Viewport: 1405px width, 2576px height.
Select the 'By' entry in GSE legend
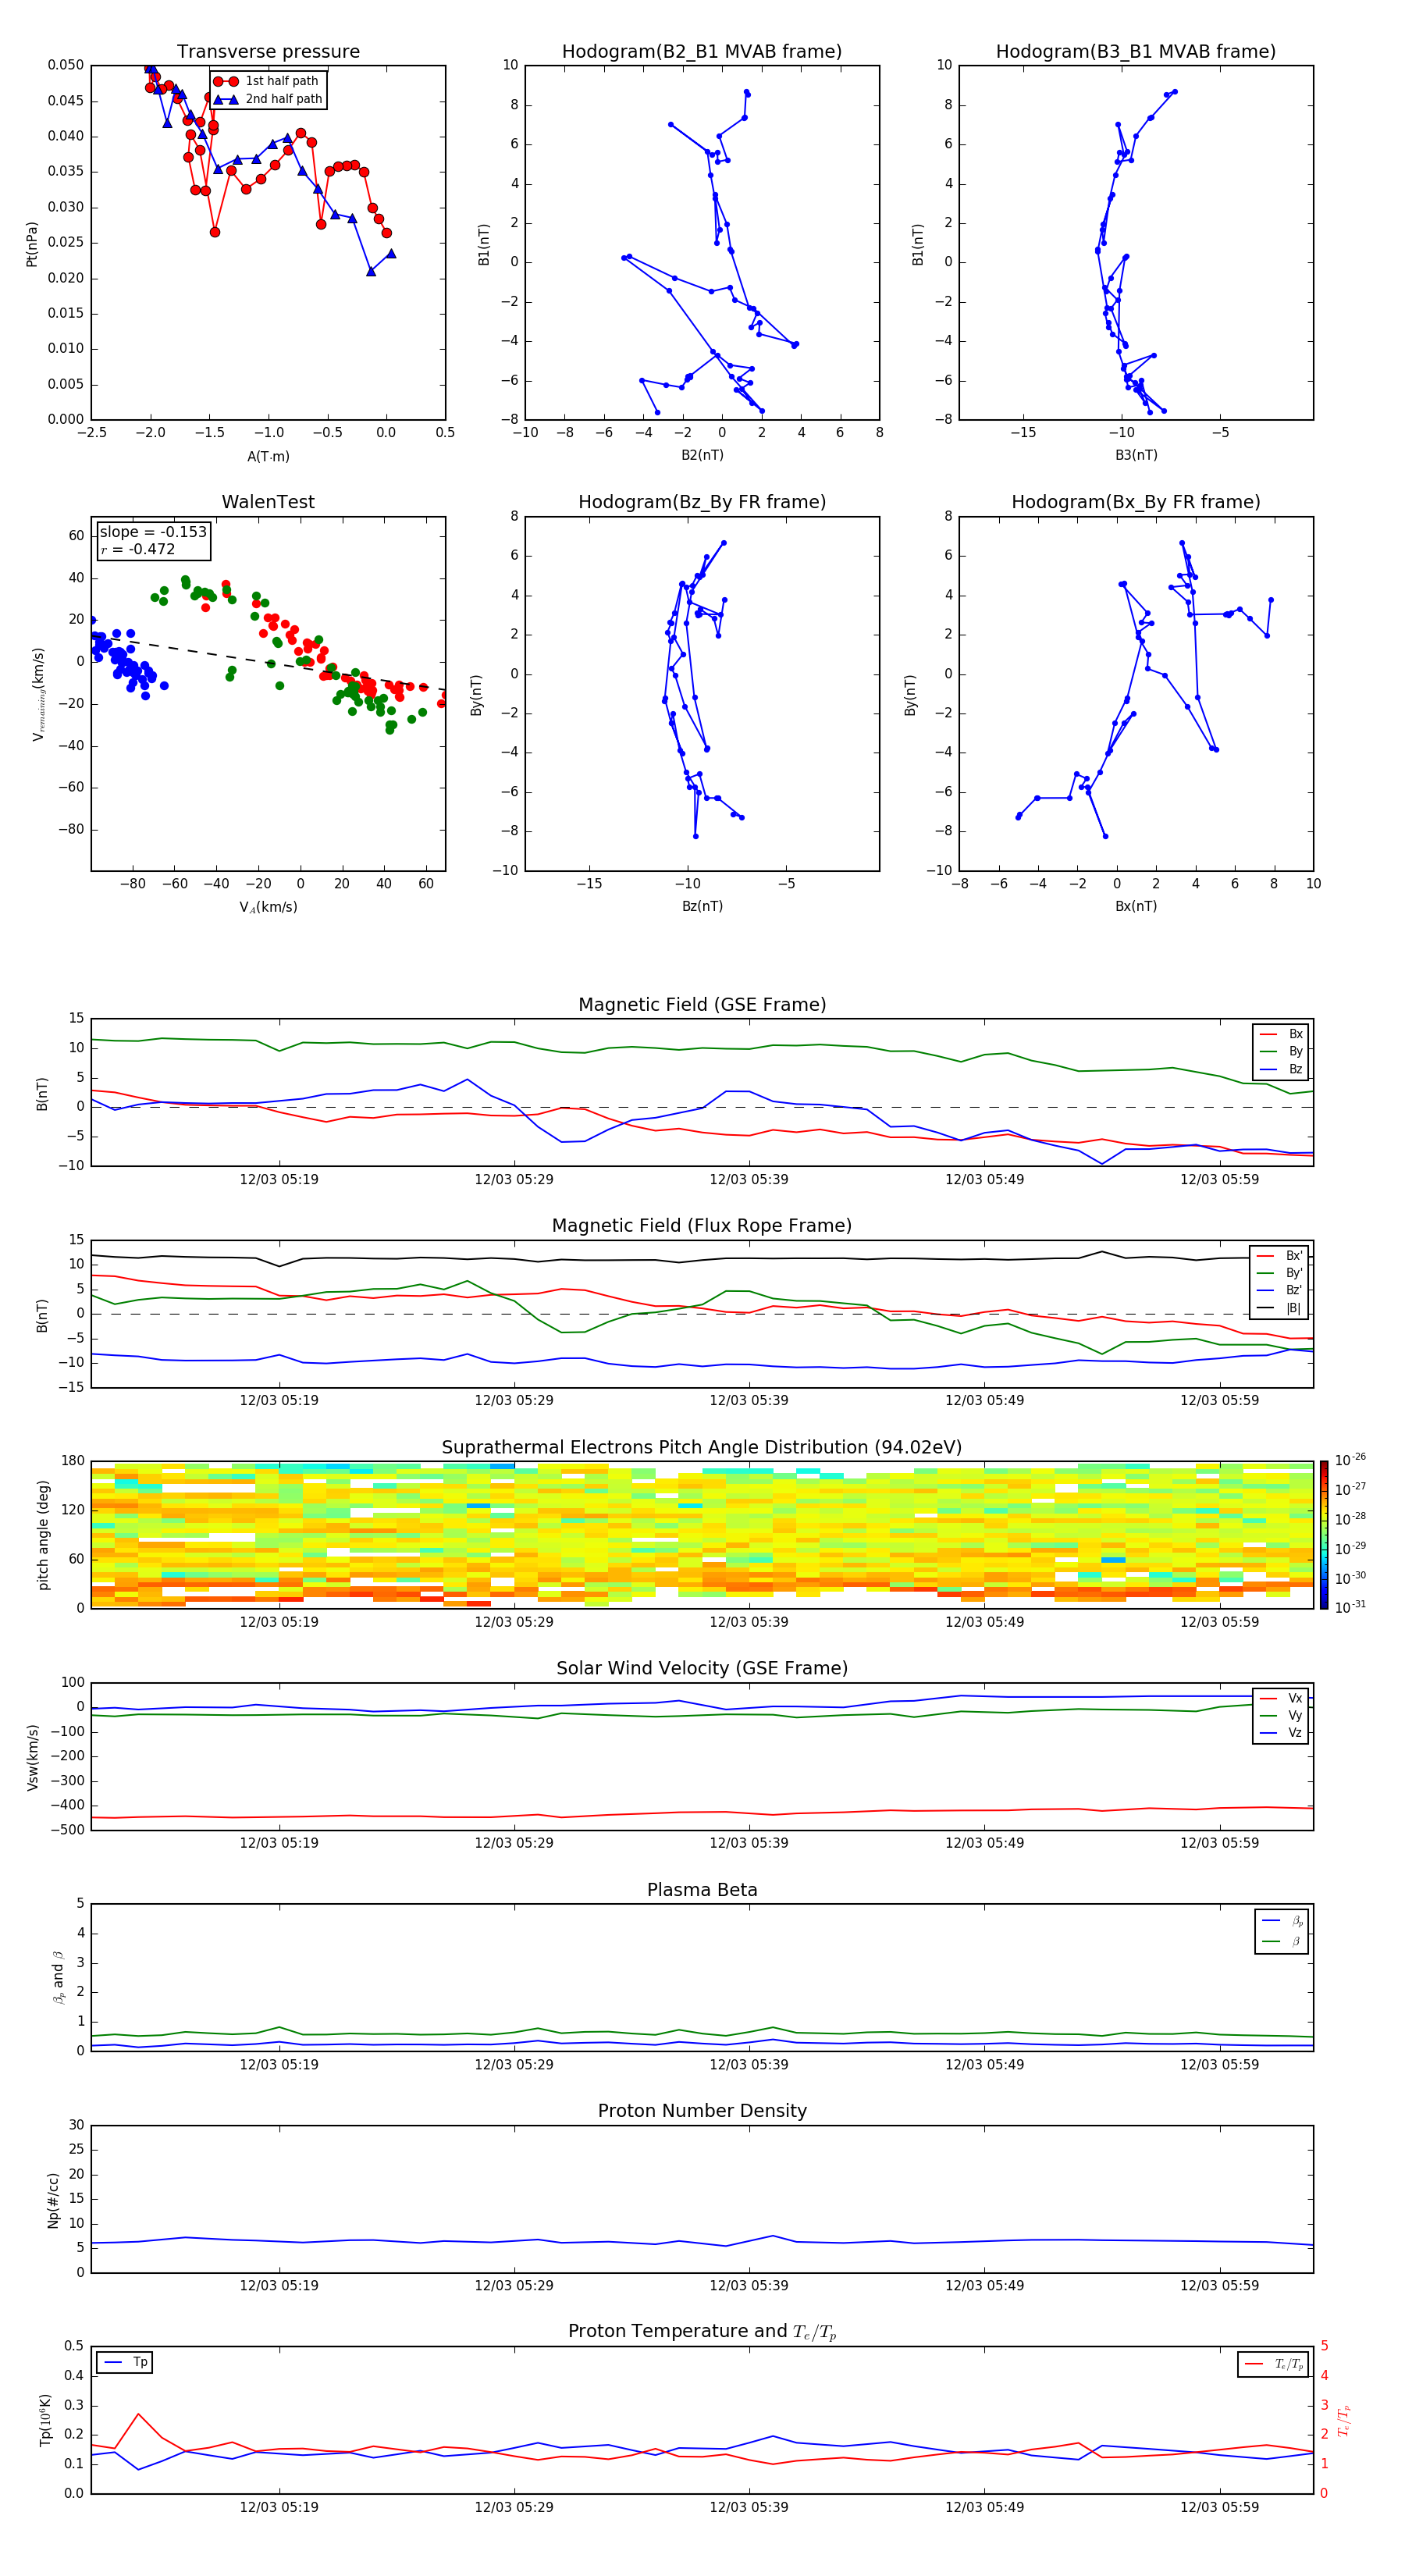click(1281, 1051)
